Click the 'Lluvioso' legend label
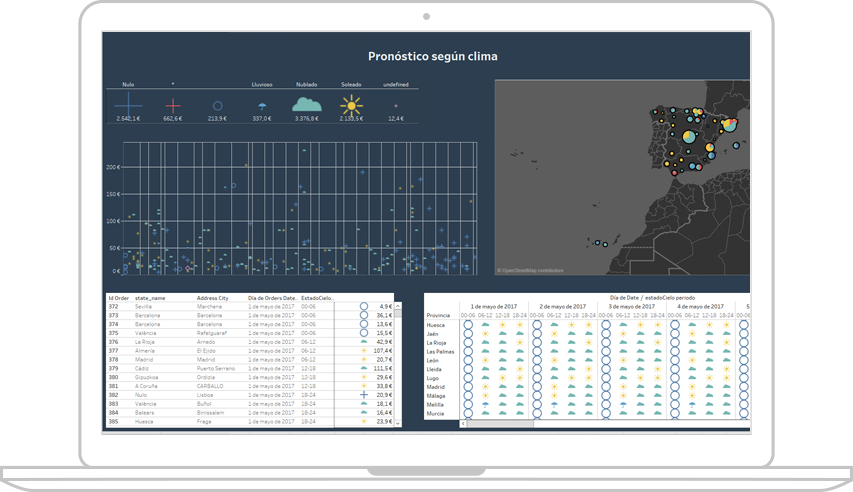 click(262, 84)
